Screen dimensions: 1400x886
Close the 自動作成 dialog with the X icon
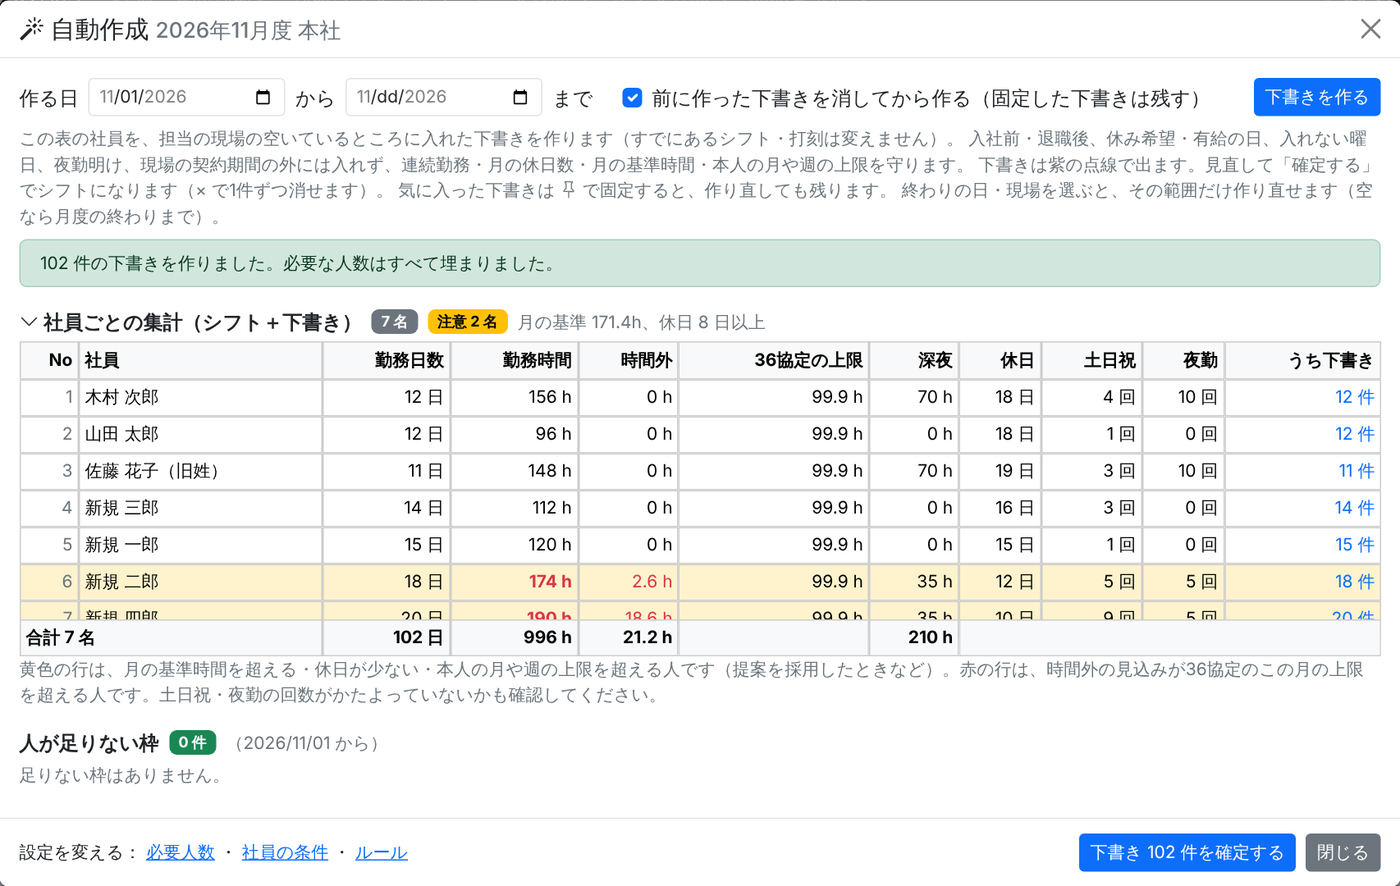tap(1370, 29)
